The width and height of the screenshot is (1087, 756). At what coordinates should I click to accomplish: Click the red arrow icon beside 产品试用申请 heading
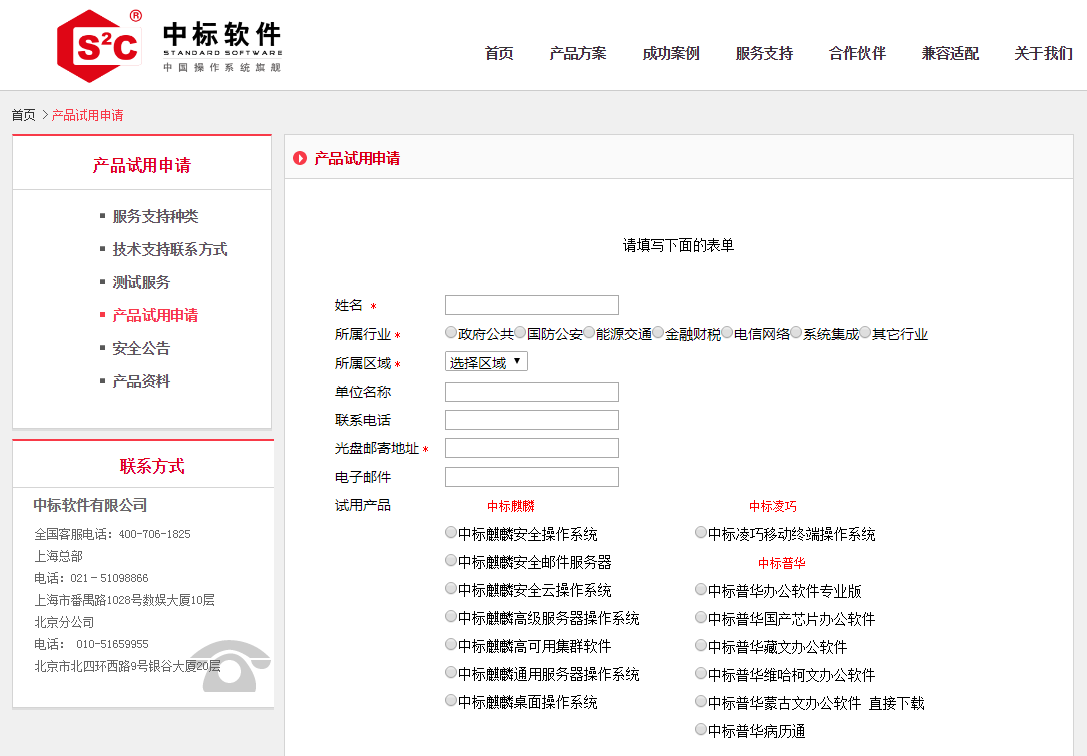(x=299, y=158)
